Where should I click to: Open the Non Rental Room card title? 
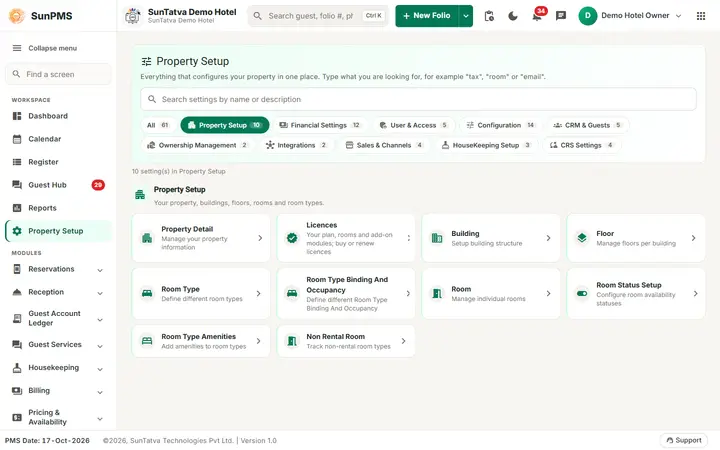click(336, 336)
